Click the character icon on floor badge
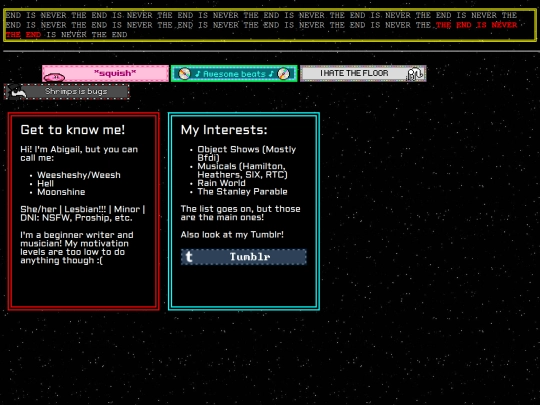 tap(415, 74)
